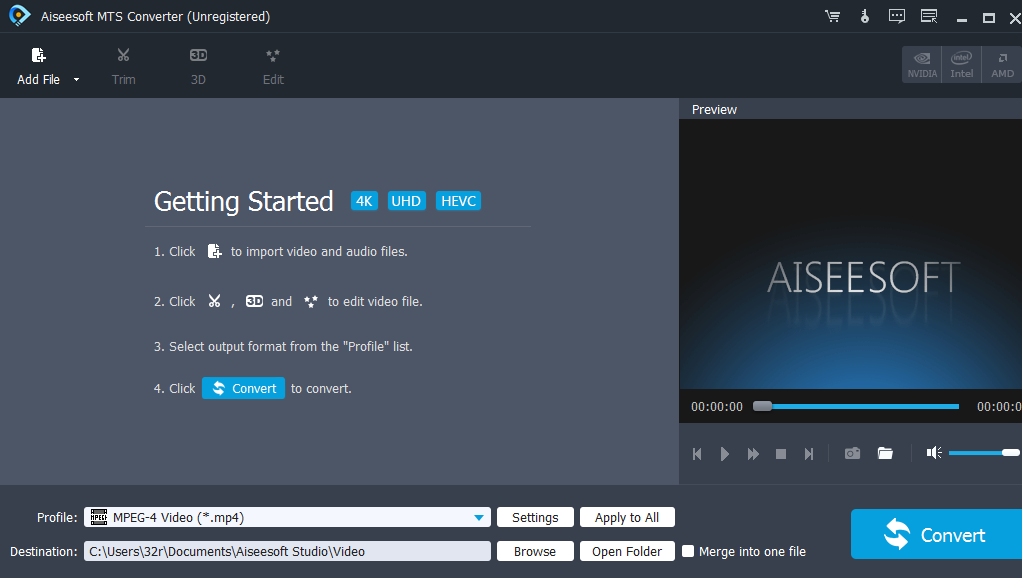This screenshot has width=1022, height=578.
Task: Click the scissors icon in step 2
Action: (x=214, y=301)
